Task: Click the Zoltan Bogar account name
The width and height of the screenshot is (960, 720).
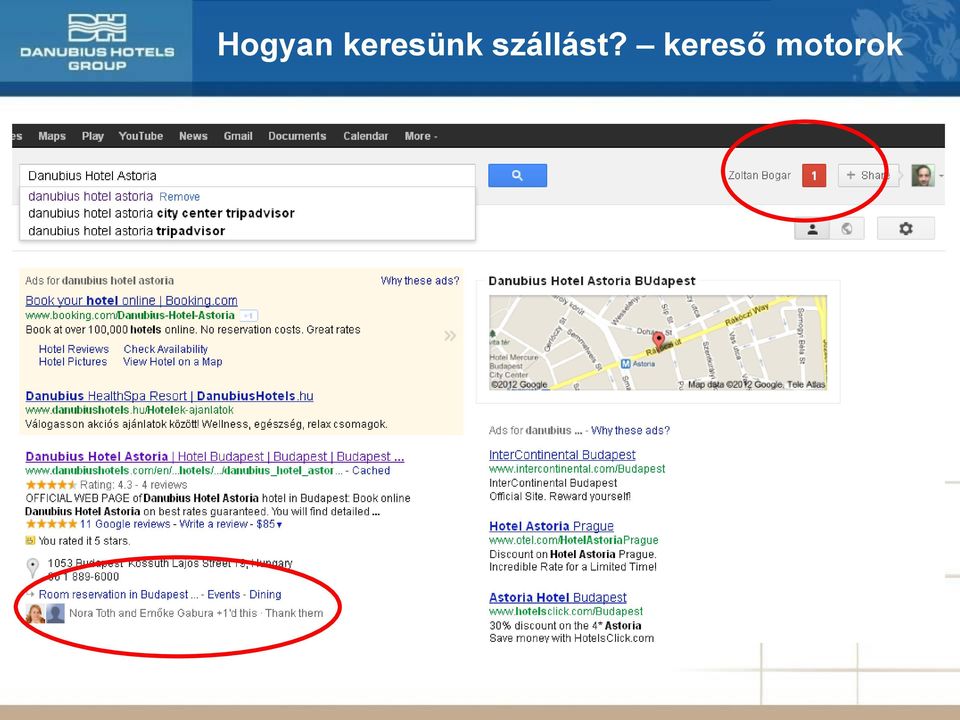Action: point(759,176)
